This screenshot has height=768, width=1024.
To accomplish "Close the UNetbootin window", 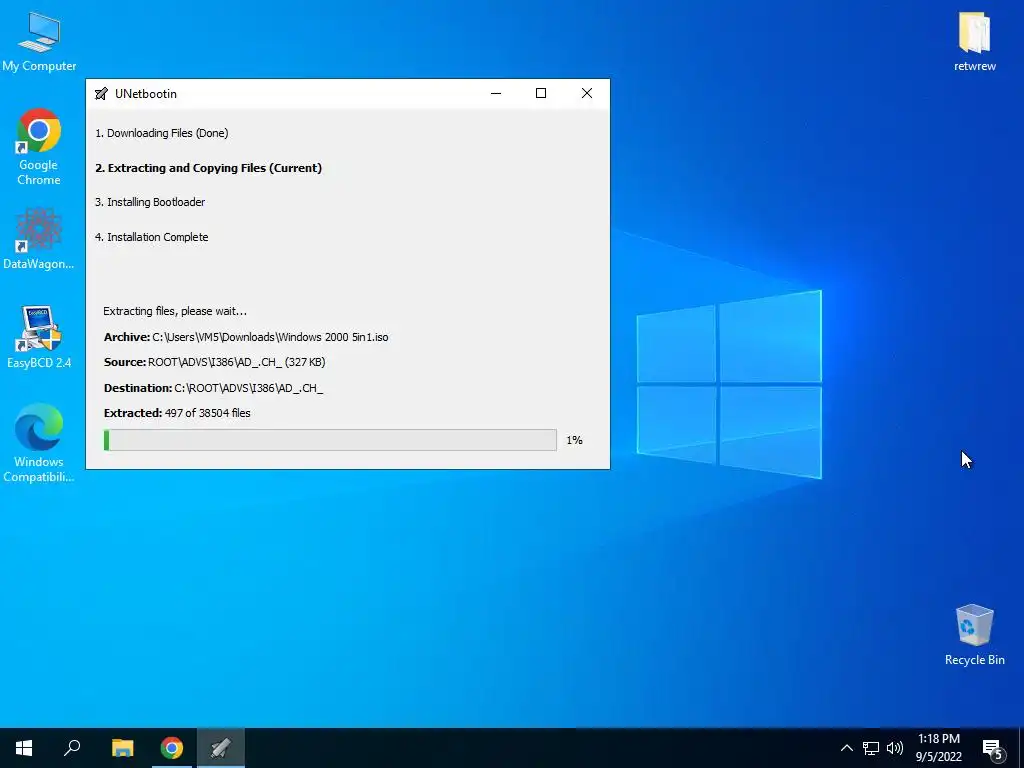I will 586,93.
